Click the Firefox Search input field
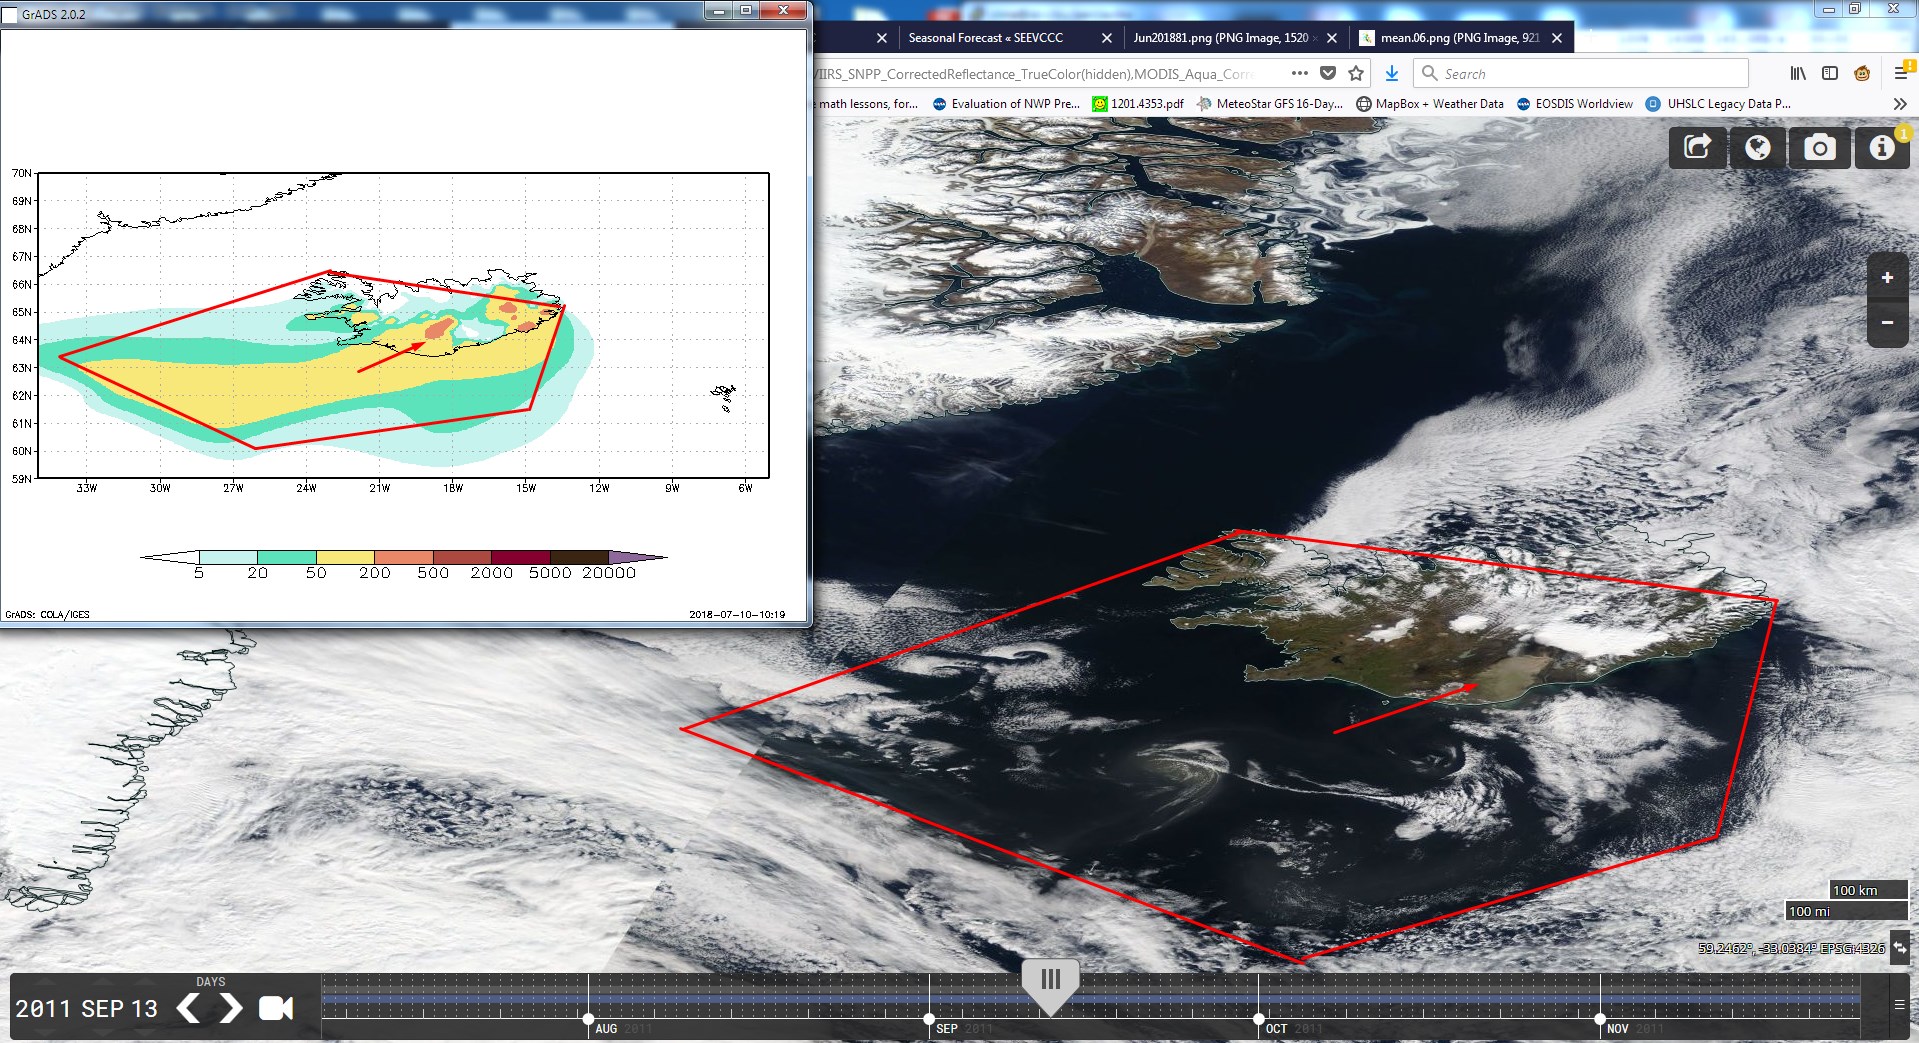 tap(1581, 73)
